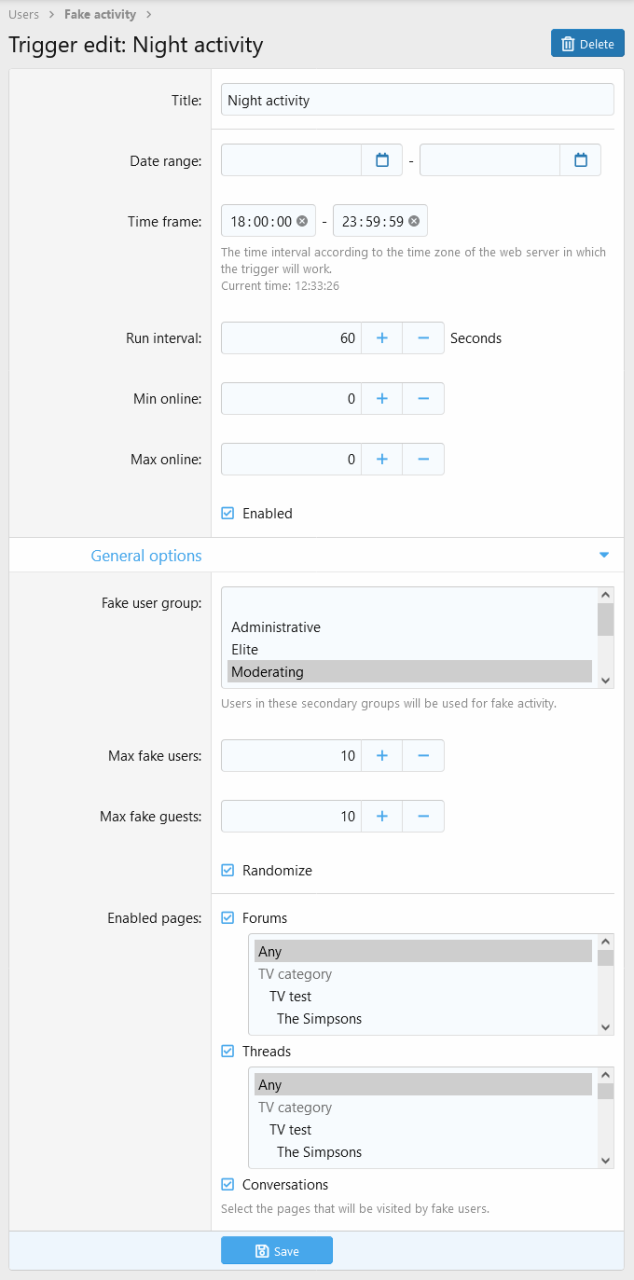Open the start date calendar picker
This screenshot has width=634, height=1280.
(x=381, y=160)
